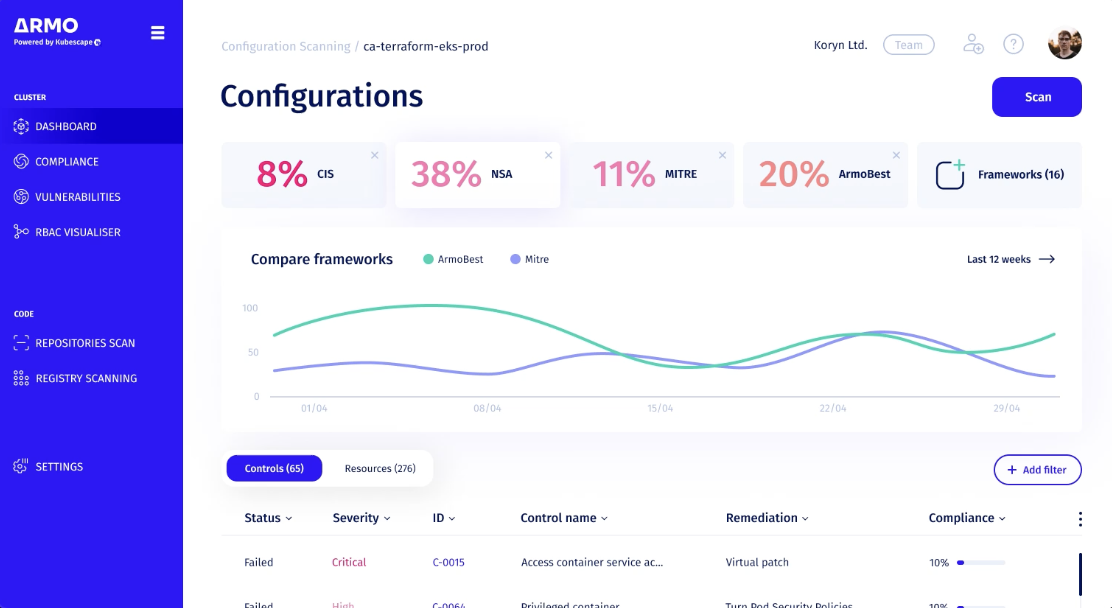Open the Settings menu item
This screenshot has height=608, width=1112.
click(x=91, y=466)
